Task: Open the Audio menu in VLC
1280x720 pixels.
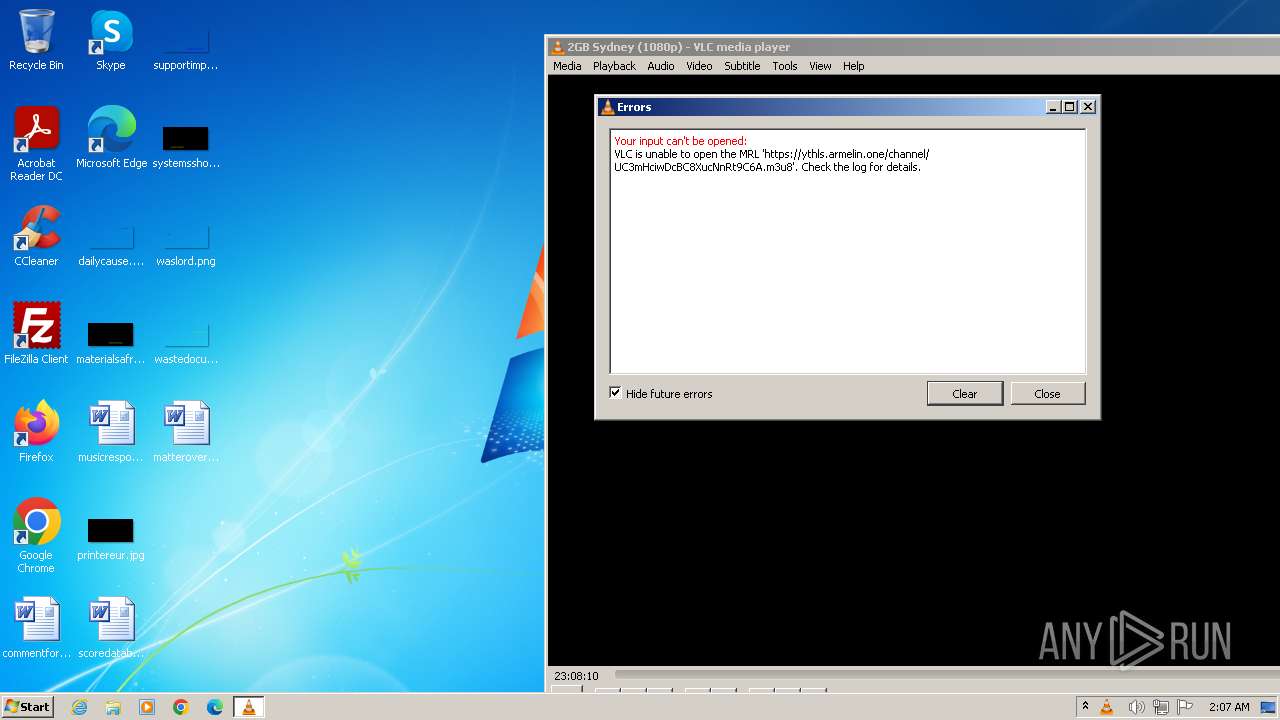Action: click(x=661, y=66)
